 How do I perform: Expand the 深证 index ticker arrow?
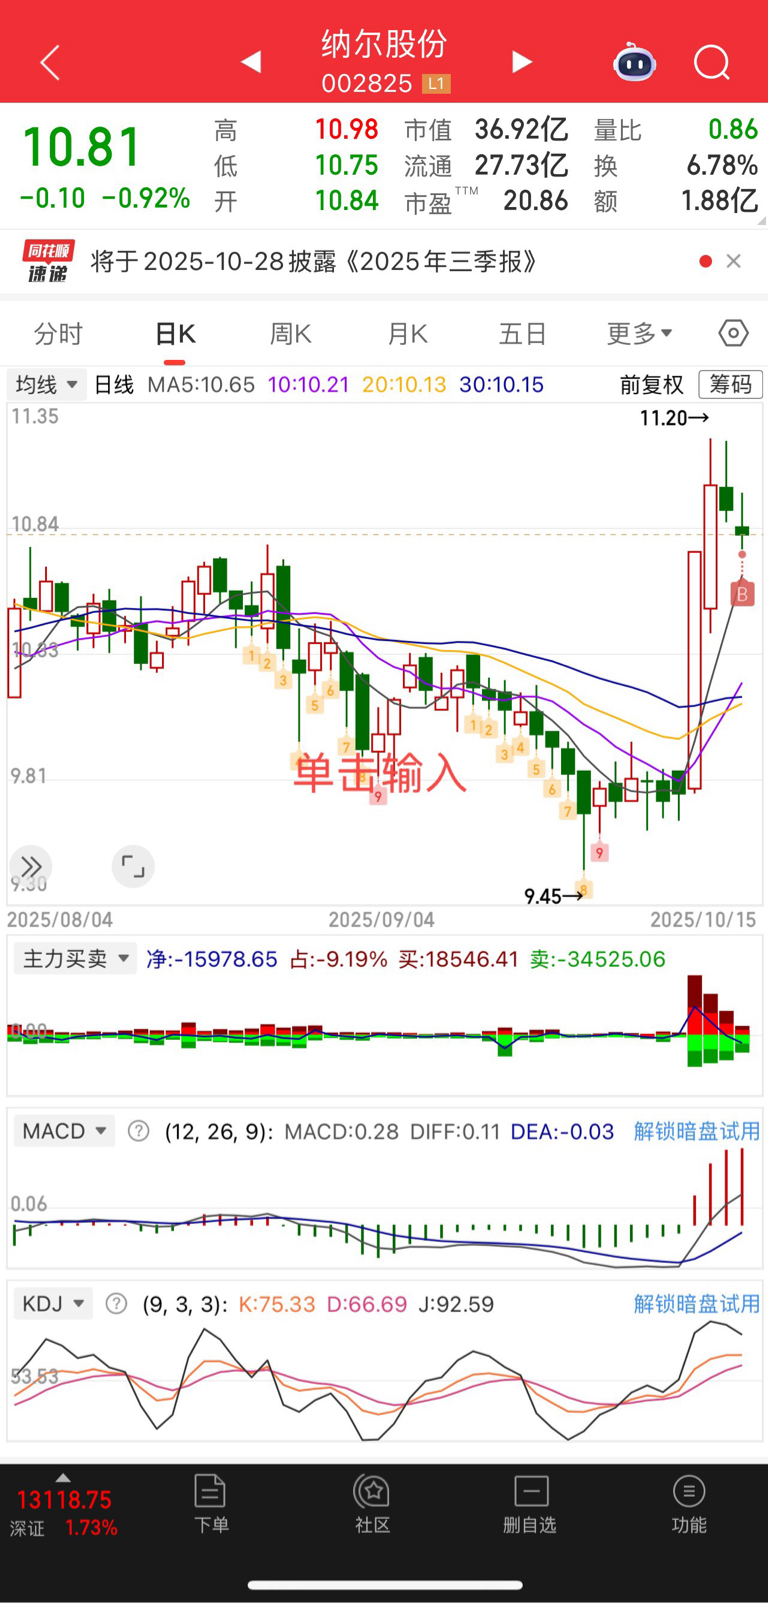[x=63, y=1477]
